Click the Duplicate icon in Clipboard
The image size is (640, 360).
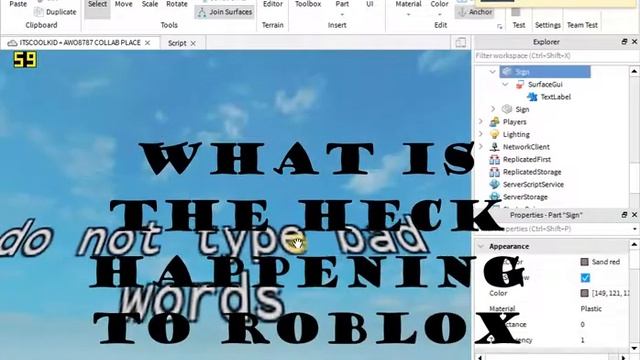click(x=39, y=12)
